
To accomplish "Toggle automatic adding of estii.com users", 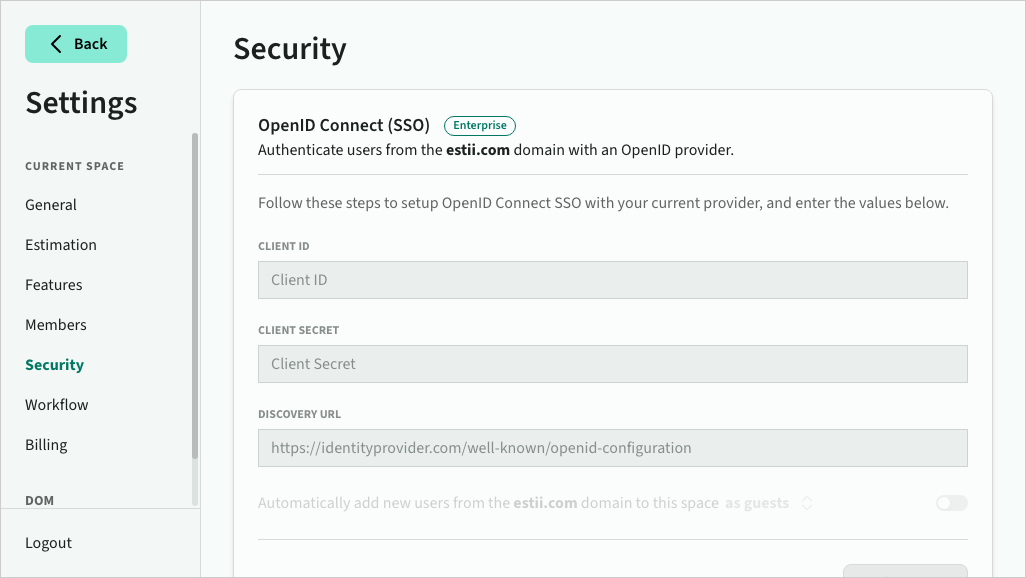I will pos(951,503).
